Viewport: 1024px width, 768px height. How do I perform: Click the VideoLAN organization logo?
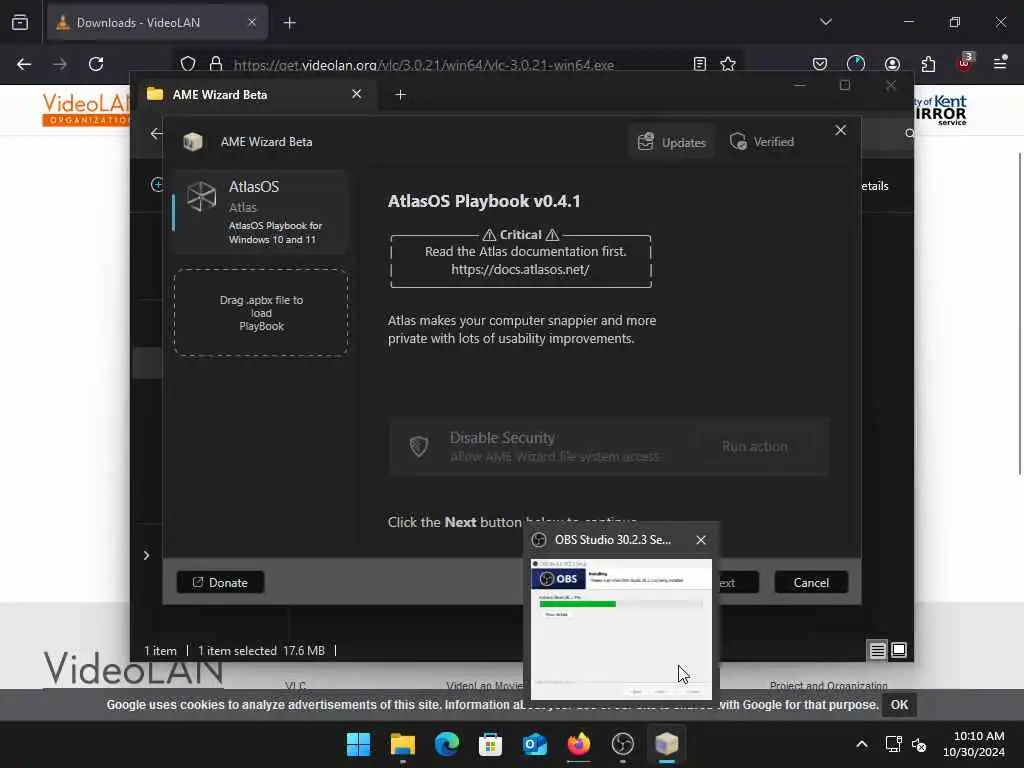(86, 109)
